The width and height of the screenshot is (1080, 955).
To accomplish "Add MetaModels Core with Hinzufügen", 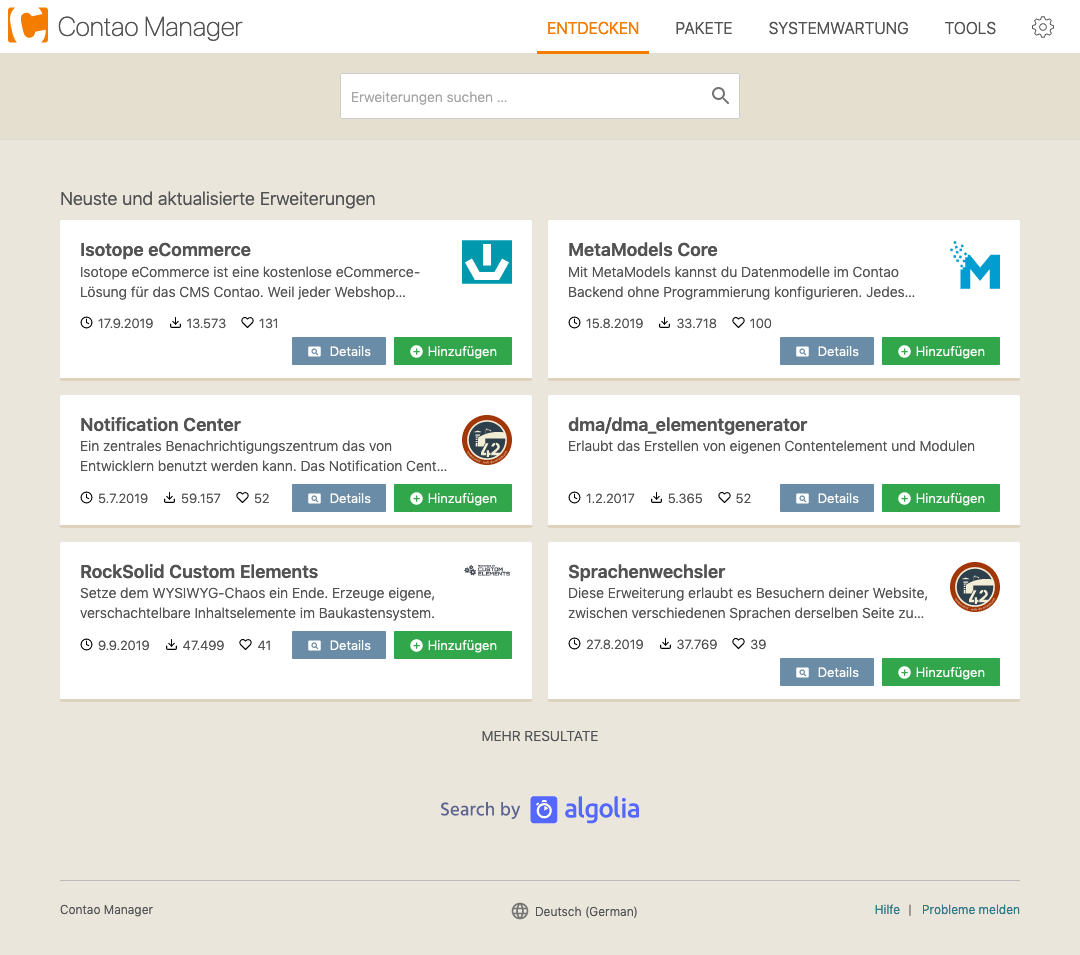I will 940,351.
